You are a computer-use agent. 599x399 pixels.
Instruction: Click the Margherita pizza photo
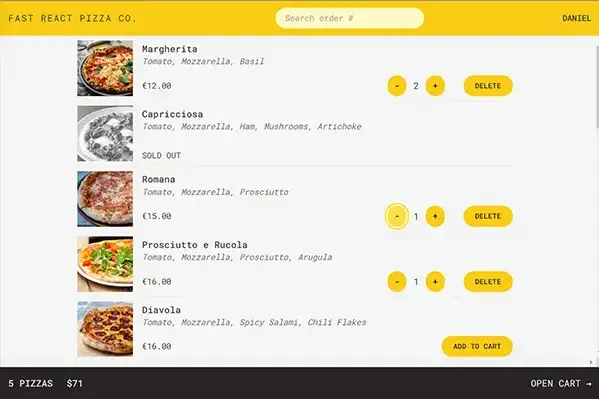point(105,68)
